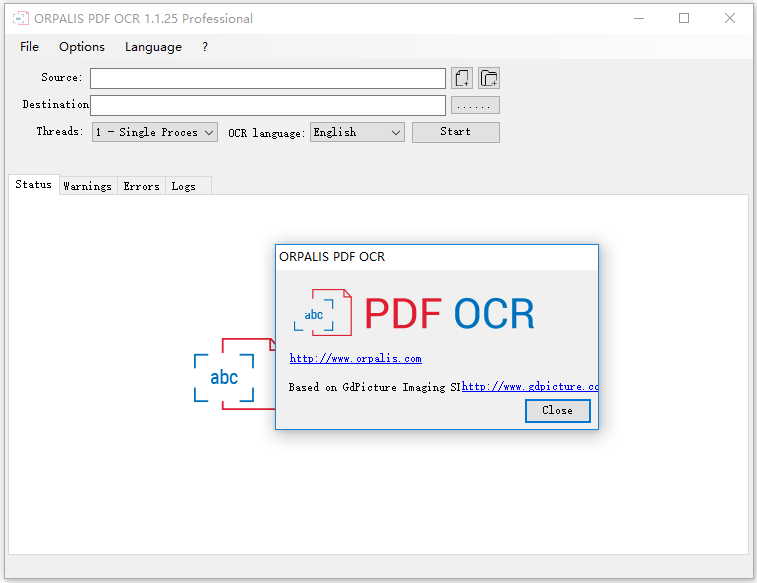Switch to the Warnings tab
757x583 pixels.
point(87,186)
